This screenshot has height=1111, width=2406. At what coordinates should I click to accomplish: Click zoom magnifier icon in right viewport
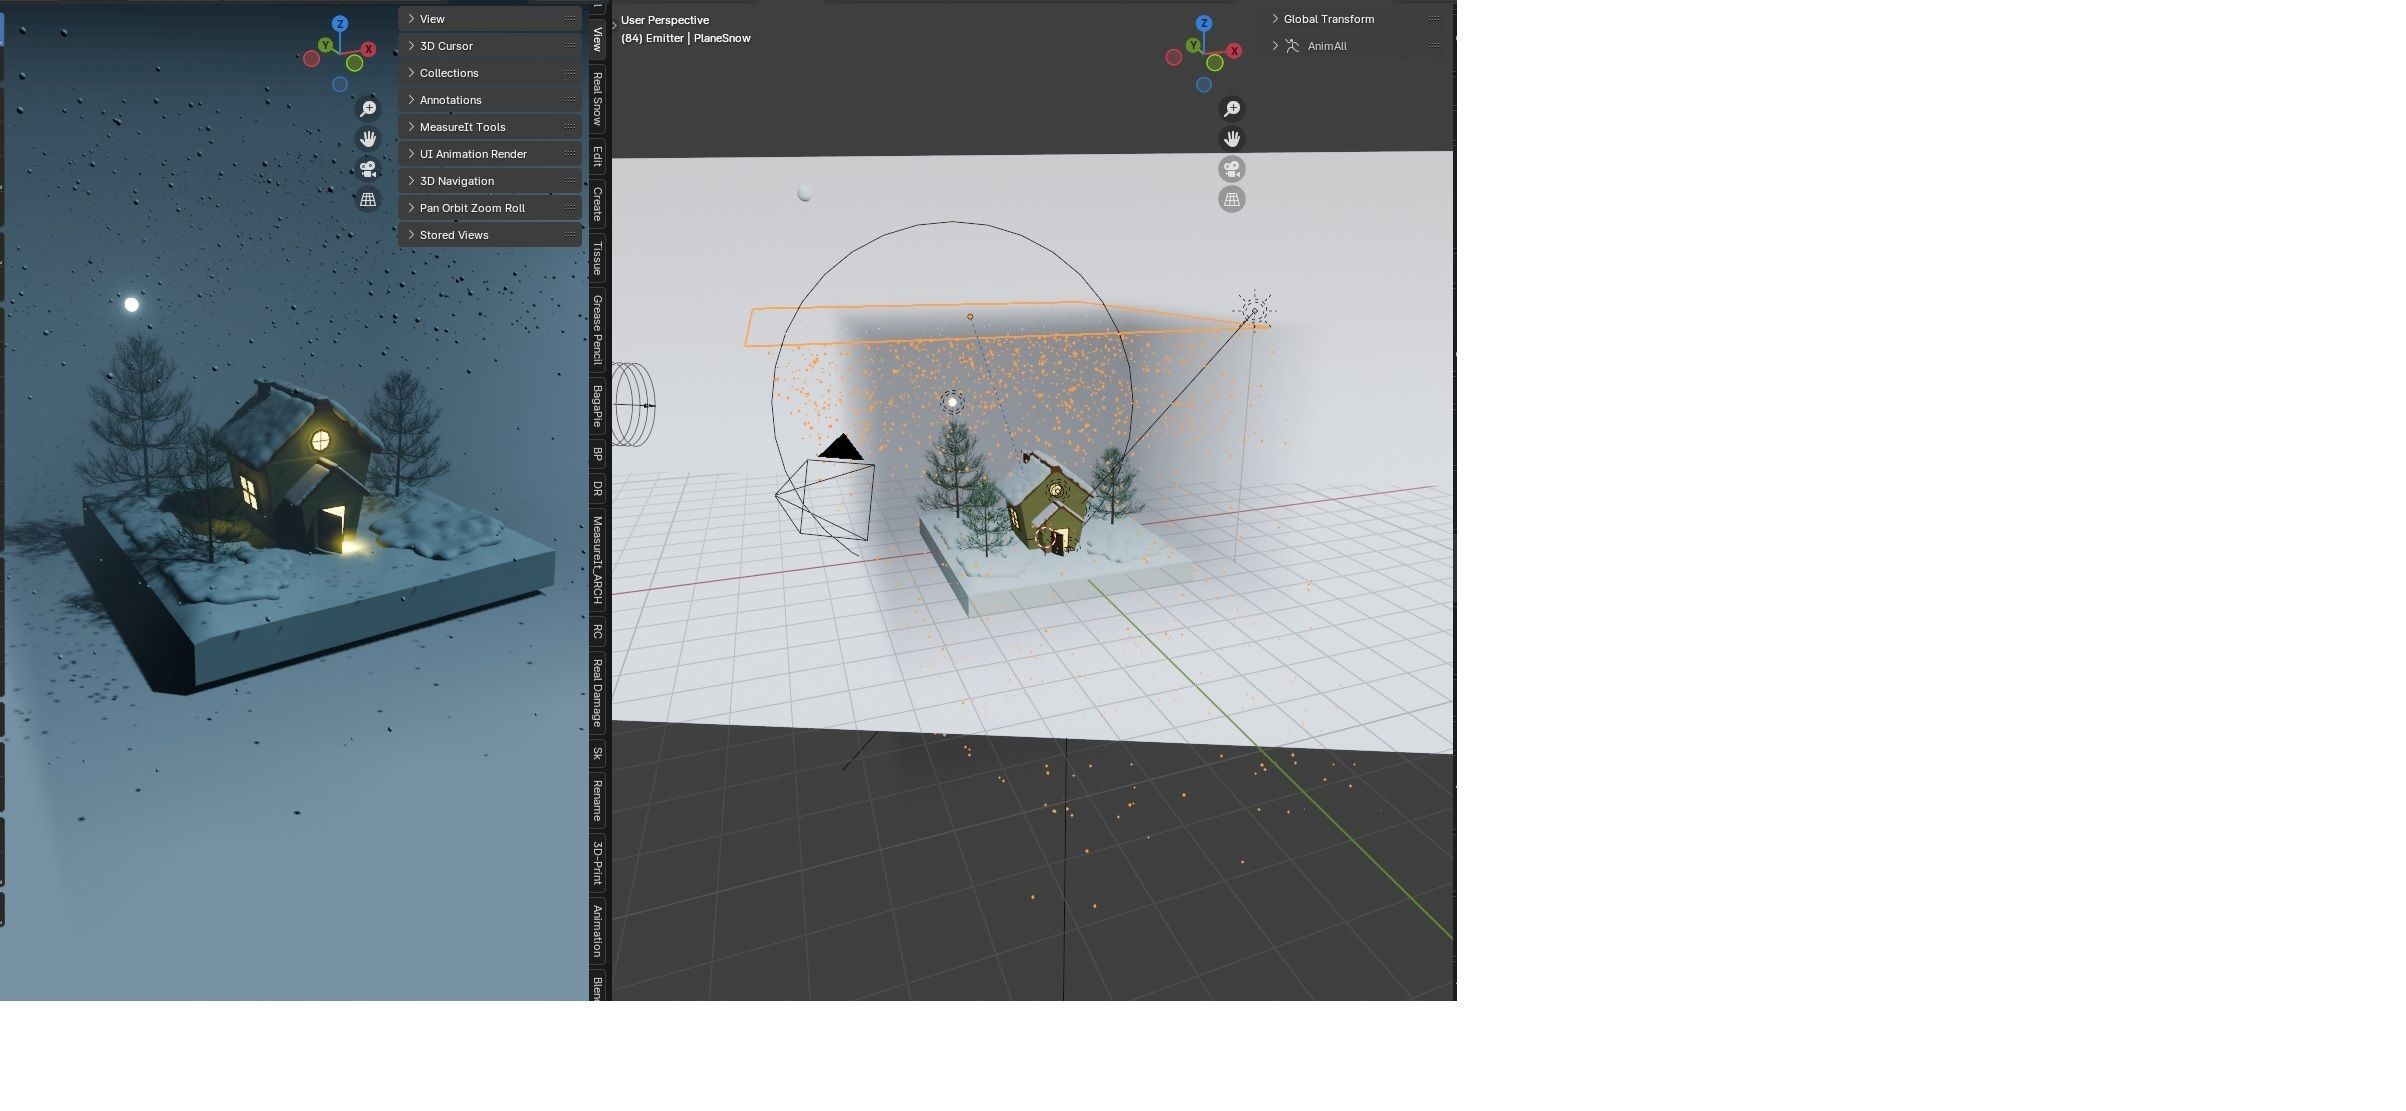(x=1232, y=108)
